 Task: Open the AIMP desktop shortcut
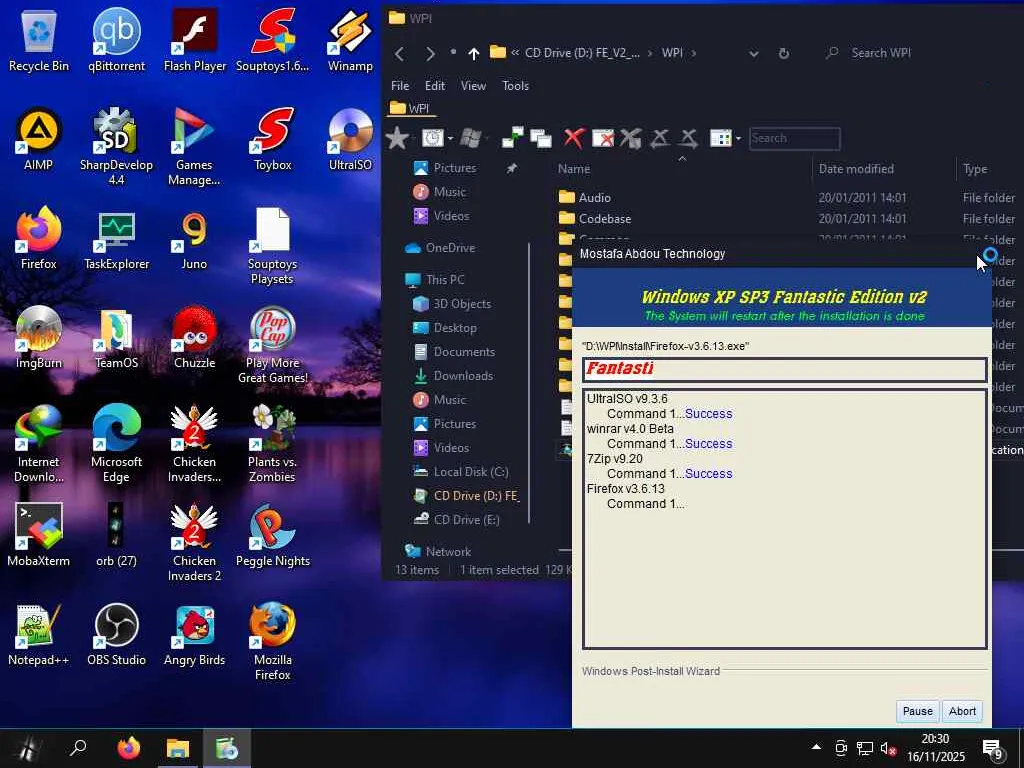[x=39, y=139]
